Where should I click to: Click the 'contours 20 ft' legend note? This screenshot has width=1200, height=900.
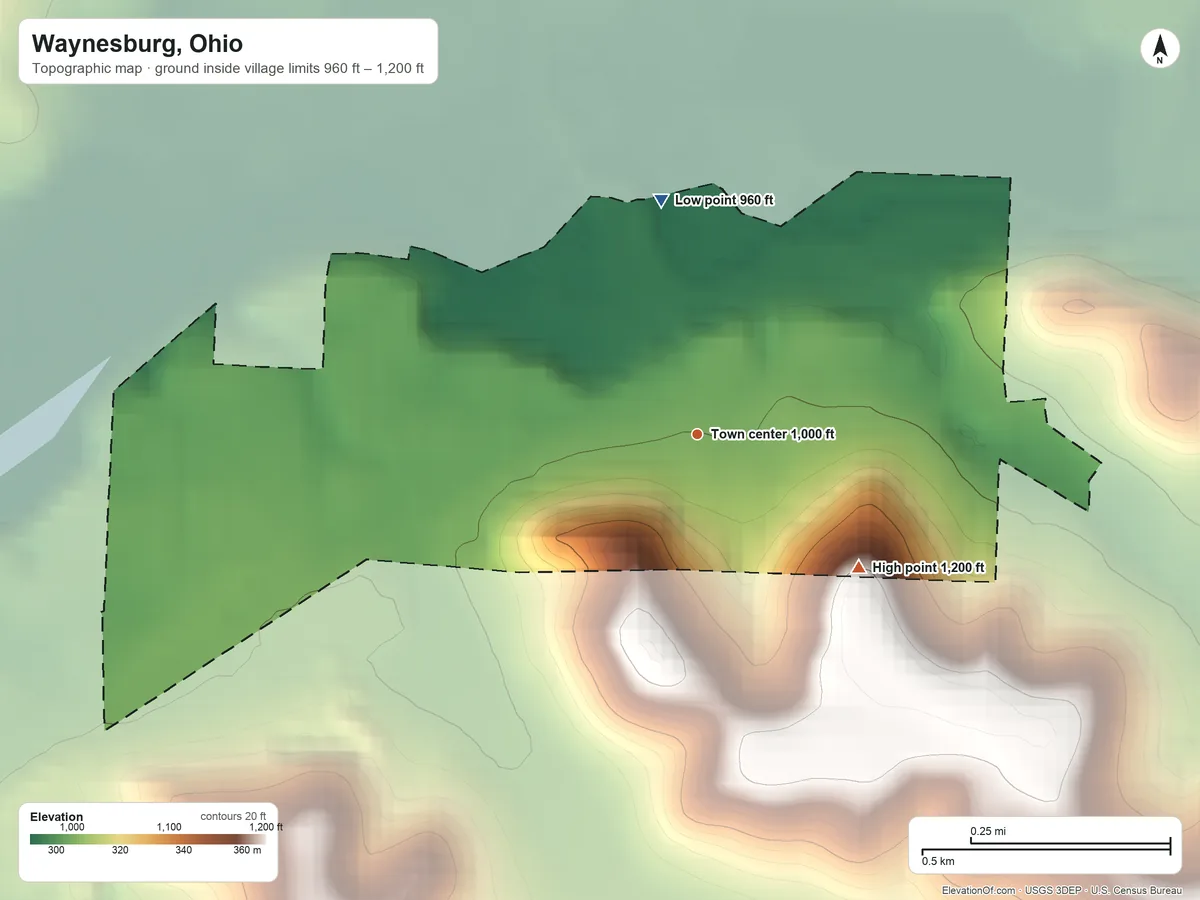(233, 816)
